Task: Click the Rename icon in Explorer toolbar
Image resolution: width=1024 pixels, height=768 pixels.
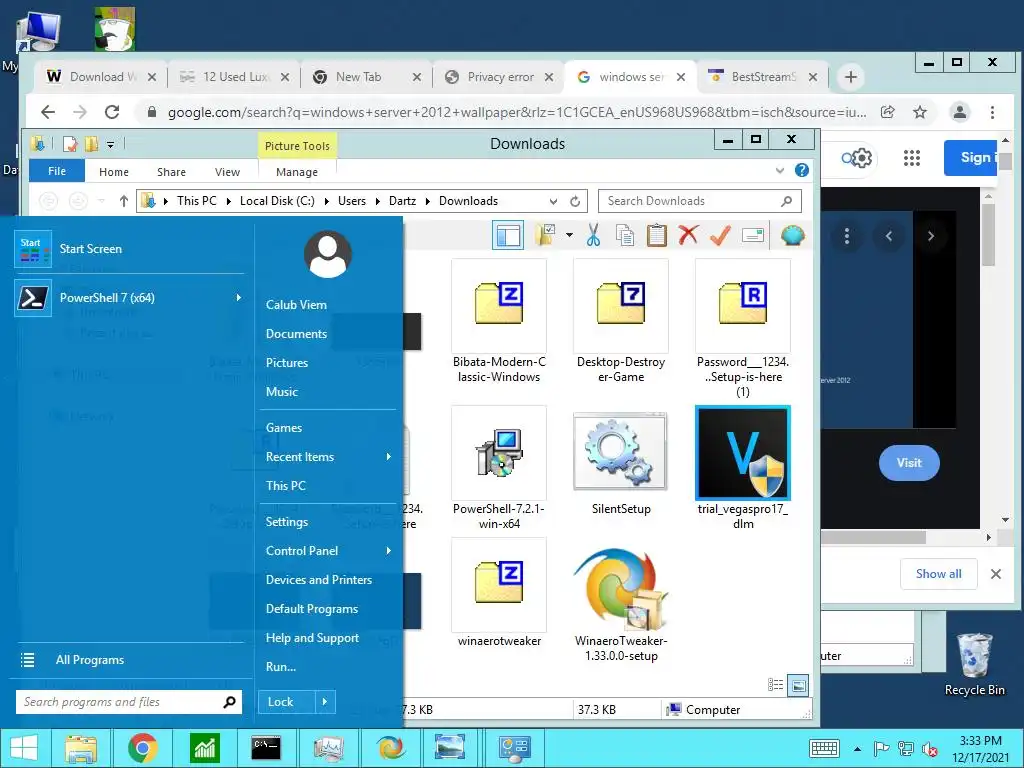Action: pyautogui.click(x=752, y=235)
